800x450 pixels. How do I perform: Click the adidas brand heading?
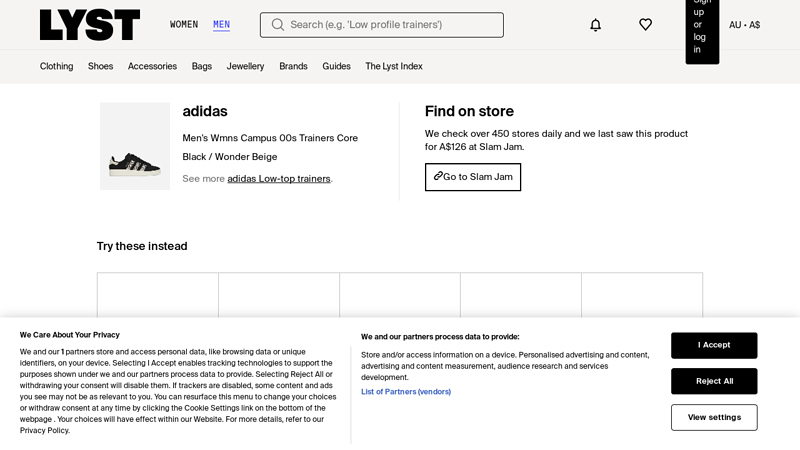point(205,111)
